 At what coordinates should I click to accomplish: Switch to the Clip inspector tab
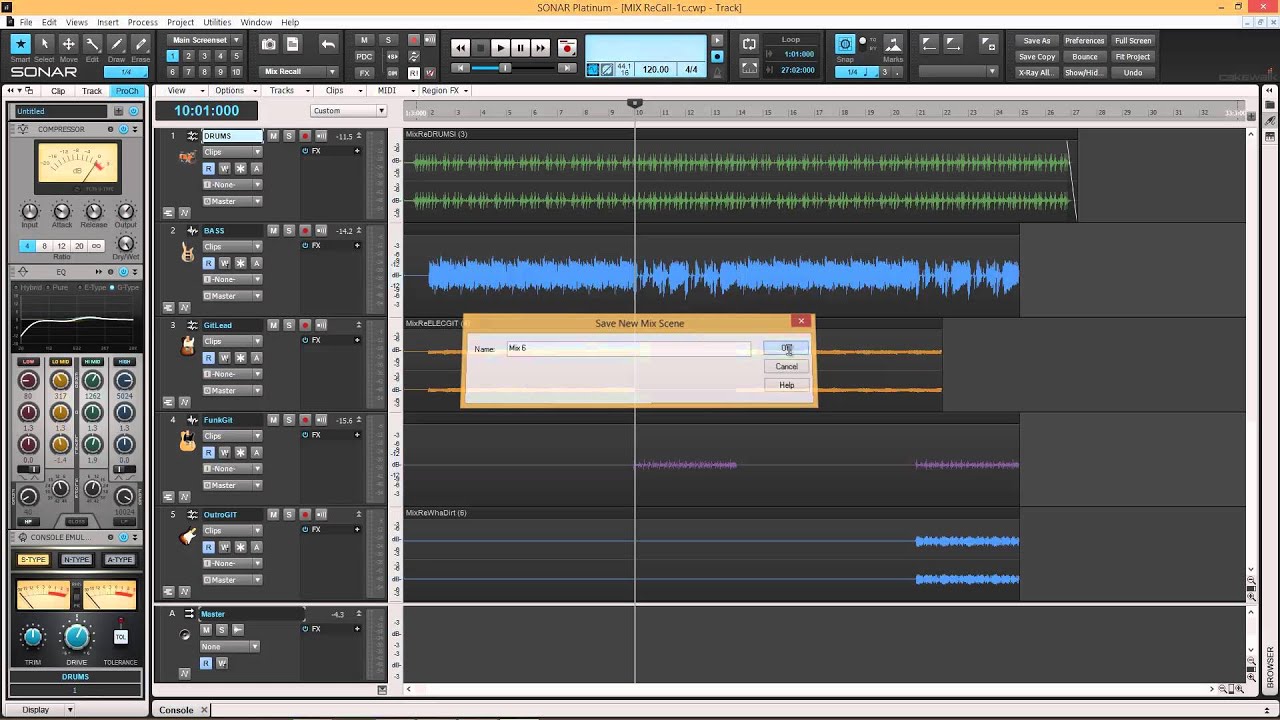tap(58, 91)
